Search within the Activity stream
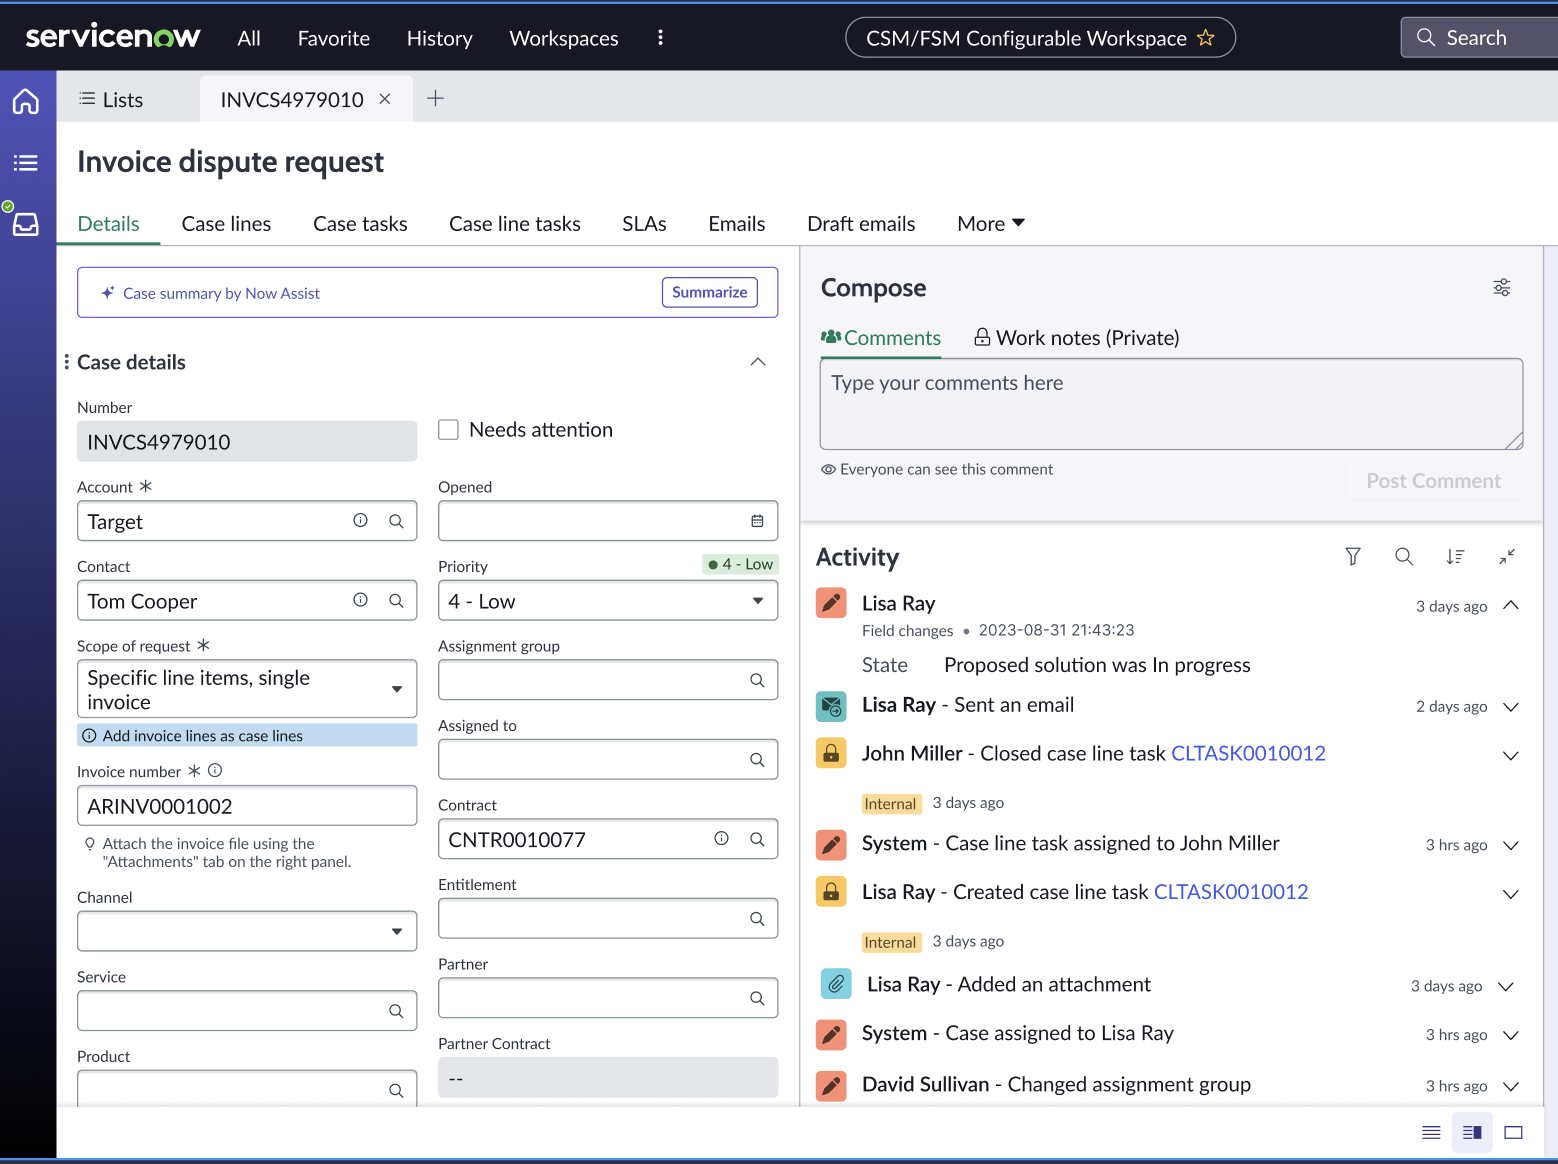Image resolution: width=1558 pixels, height=1164 pixels. point(1404,557)
